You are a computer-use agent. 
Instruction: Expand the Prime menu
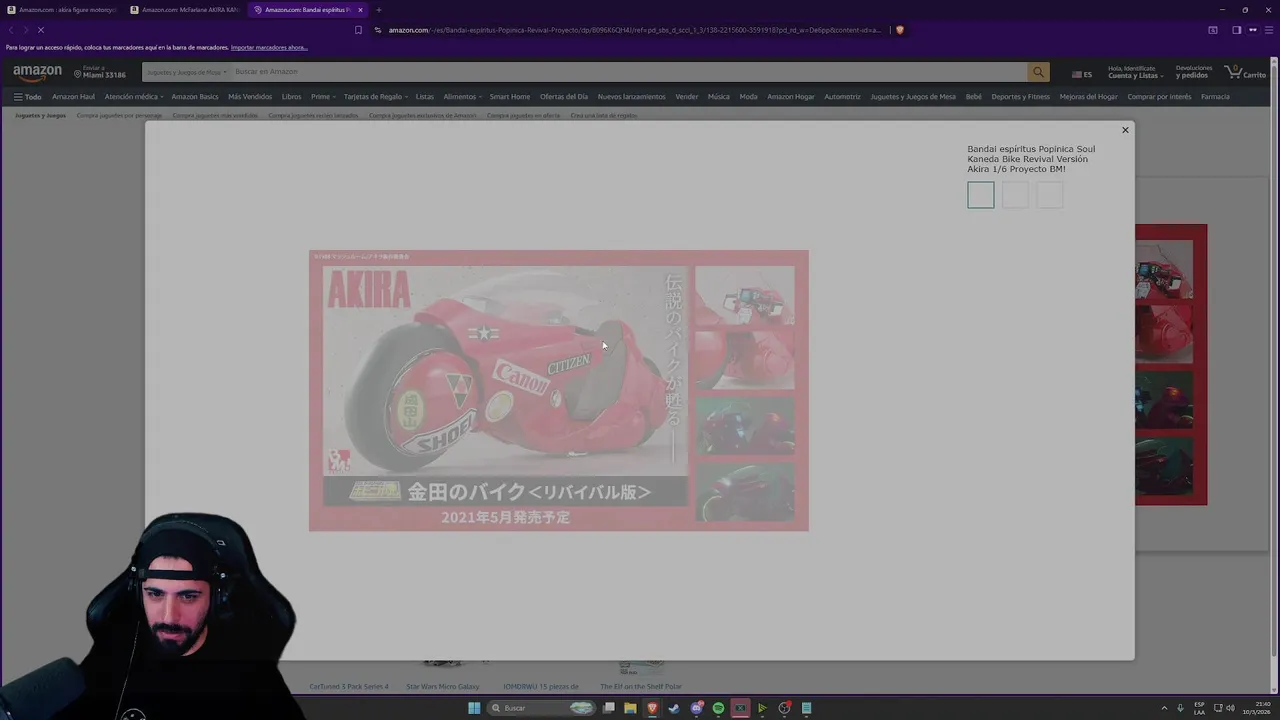[323, 97]
